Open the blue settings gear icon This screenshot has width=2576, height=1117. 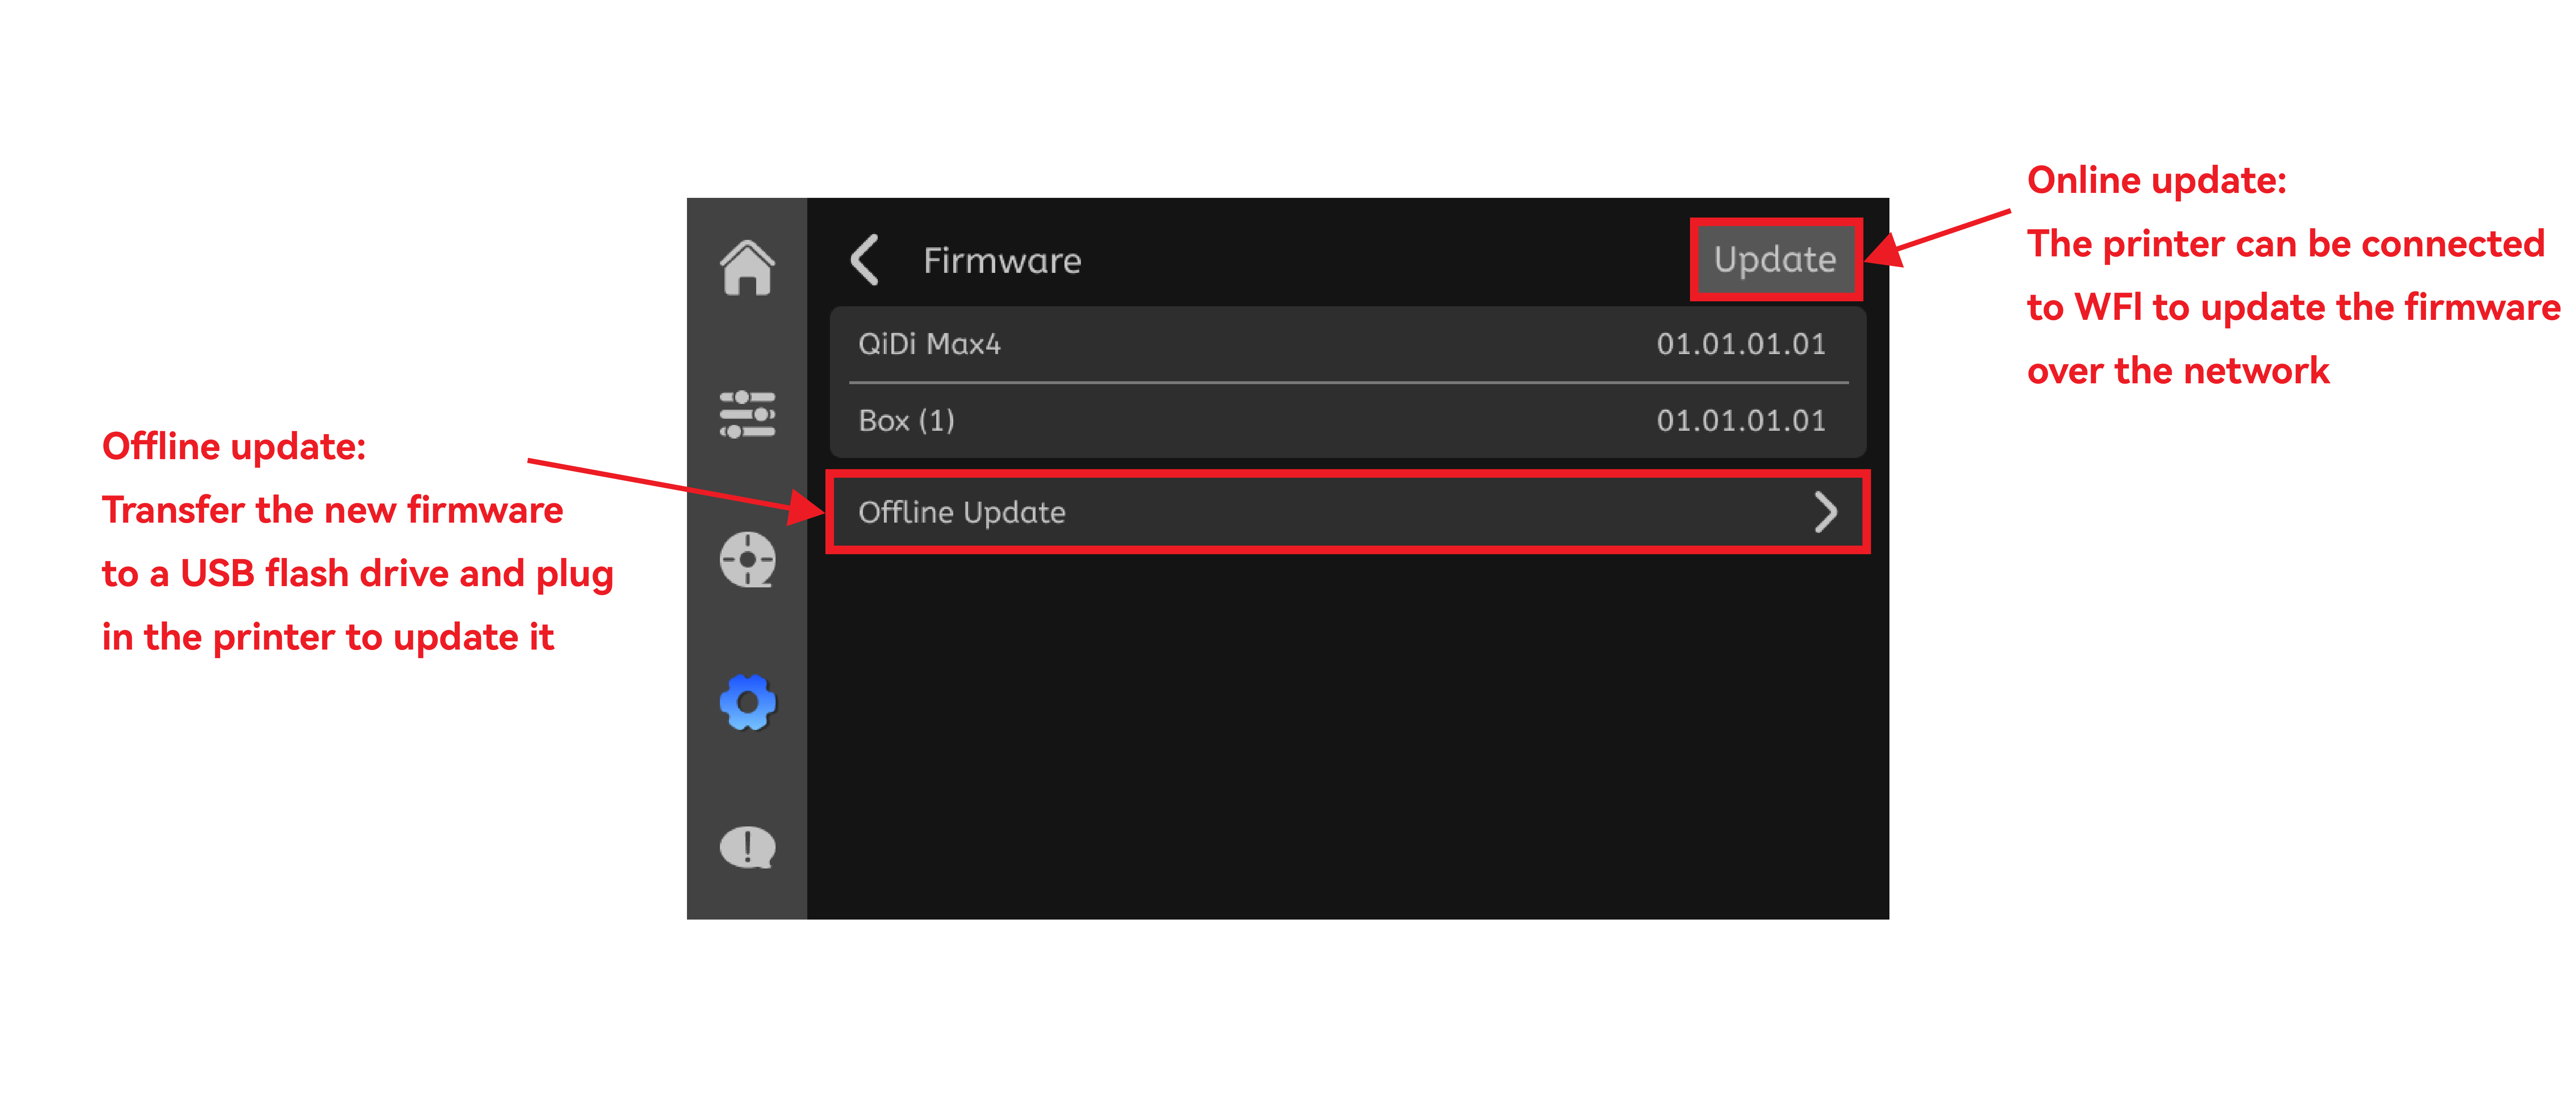[747, 703]
